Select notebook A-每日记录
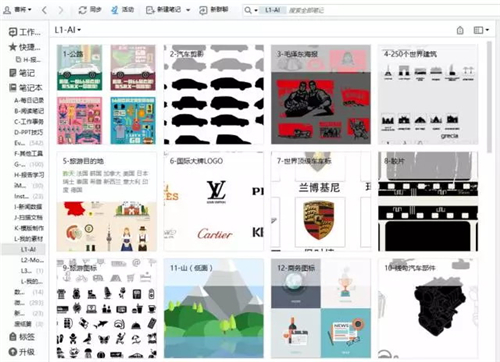 [29, 100]
